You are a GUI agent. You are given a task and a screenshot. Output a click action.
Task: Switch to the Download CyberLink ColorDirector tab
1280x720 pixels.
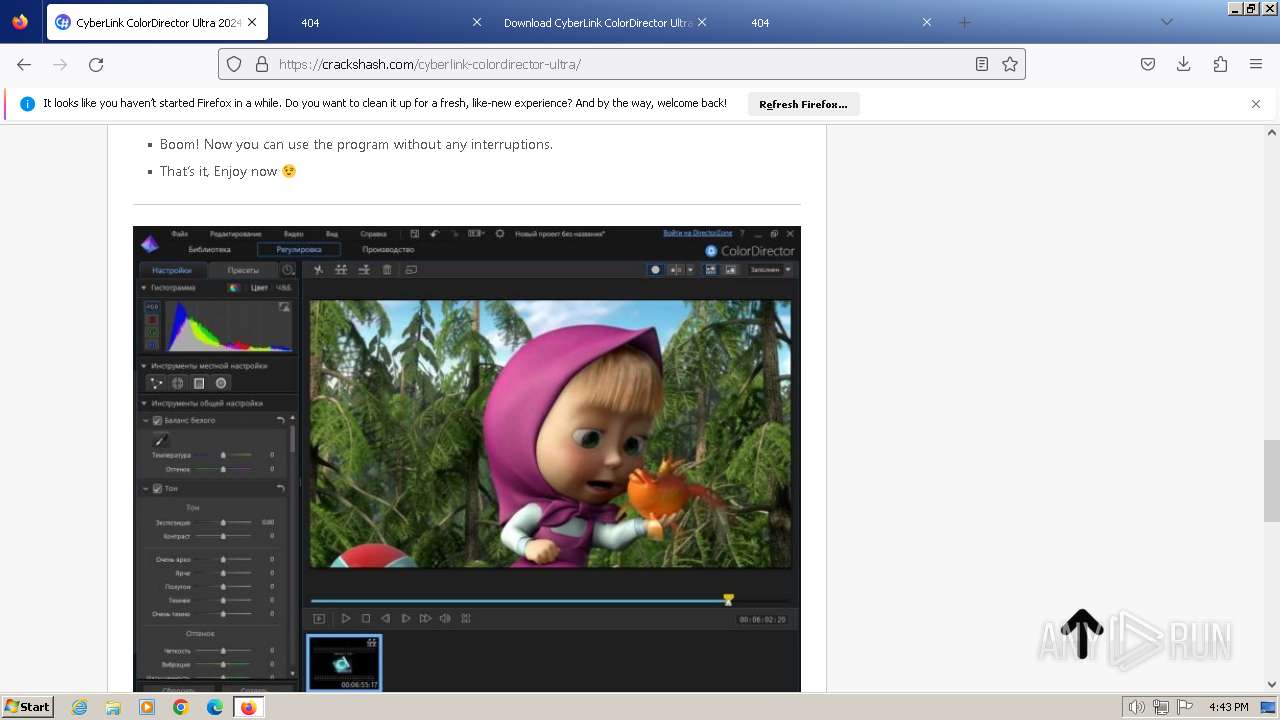[x=598, y=22]
